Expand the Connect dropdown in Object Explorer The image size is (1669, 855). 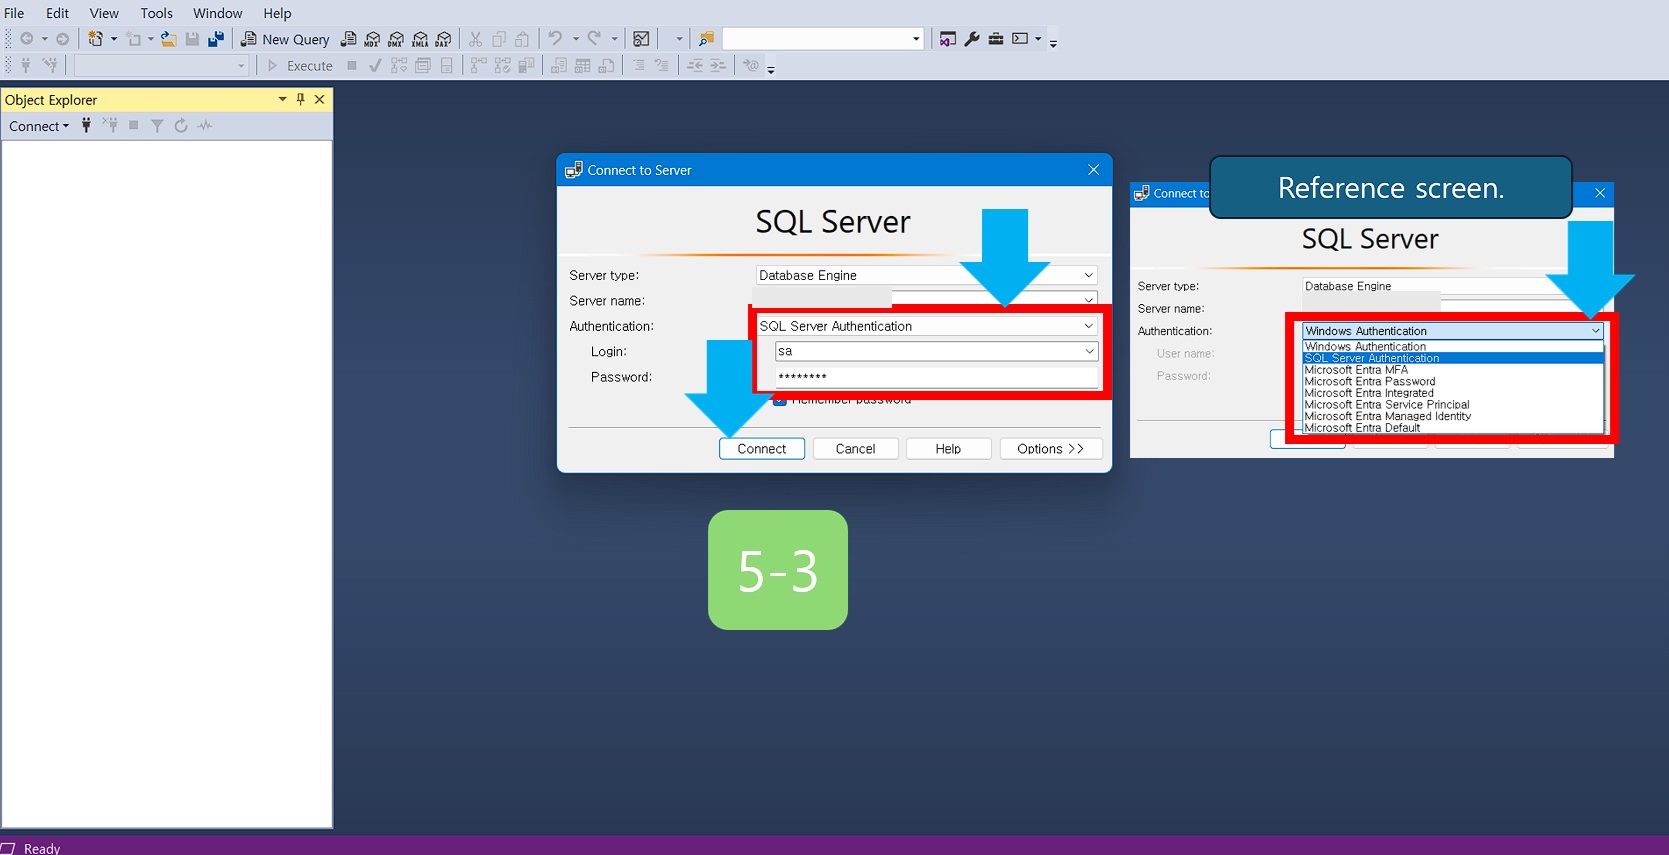point(39,126)
